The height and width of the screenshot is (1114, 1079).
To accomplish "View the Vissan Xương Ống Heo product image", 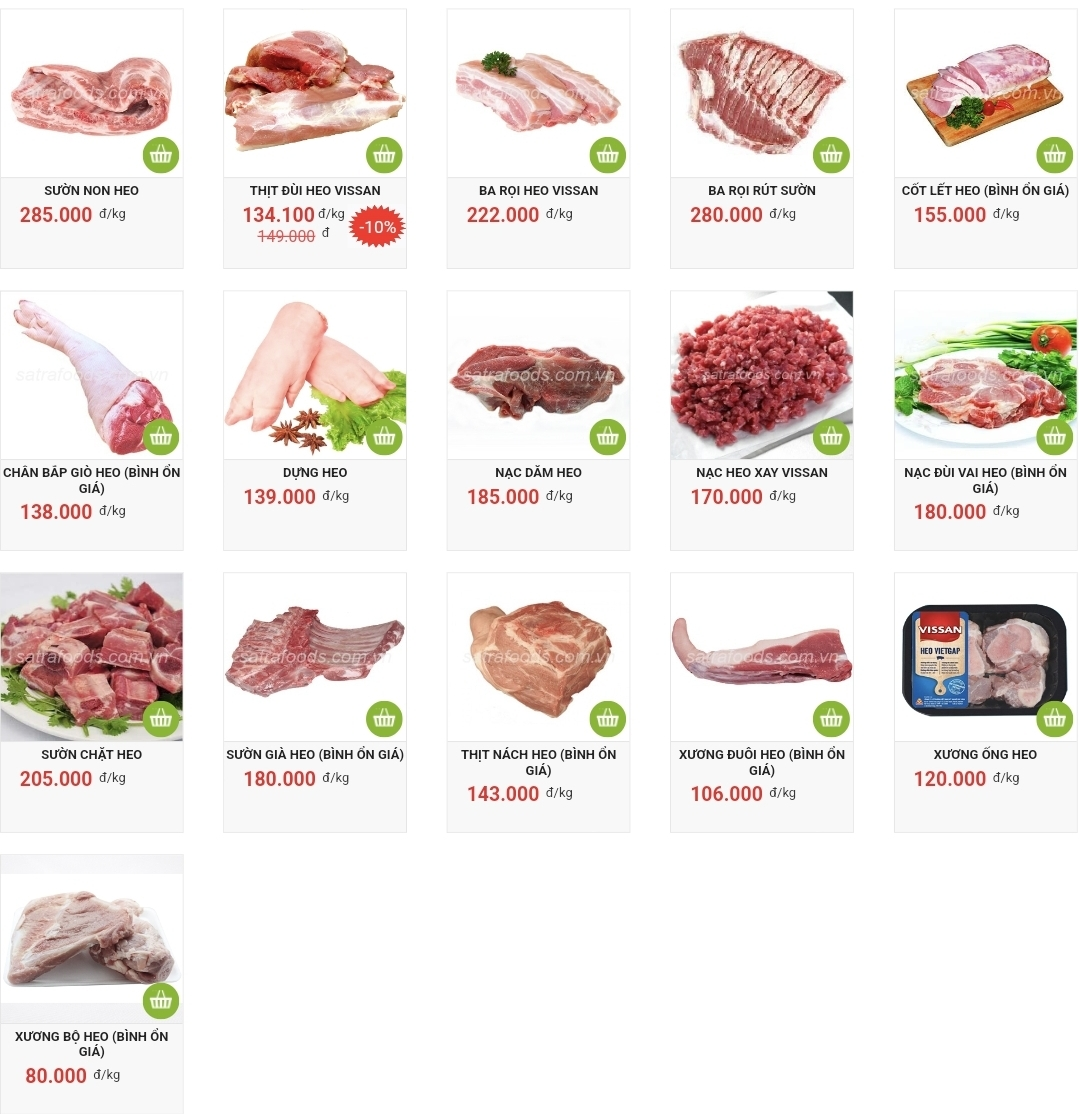I will point(985,657).
